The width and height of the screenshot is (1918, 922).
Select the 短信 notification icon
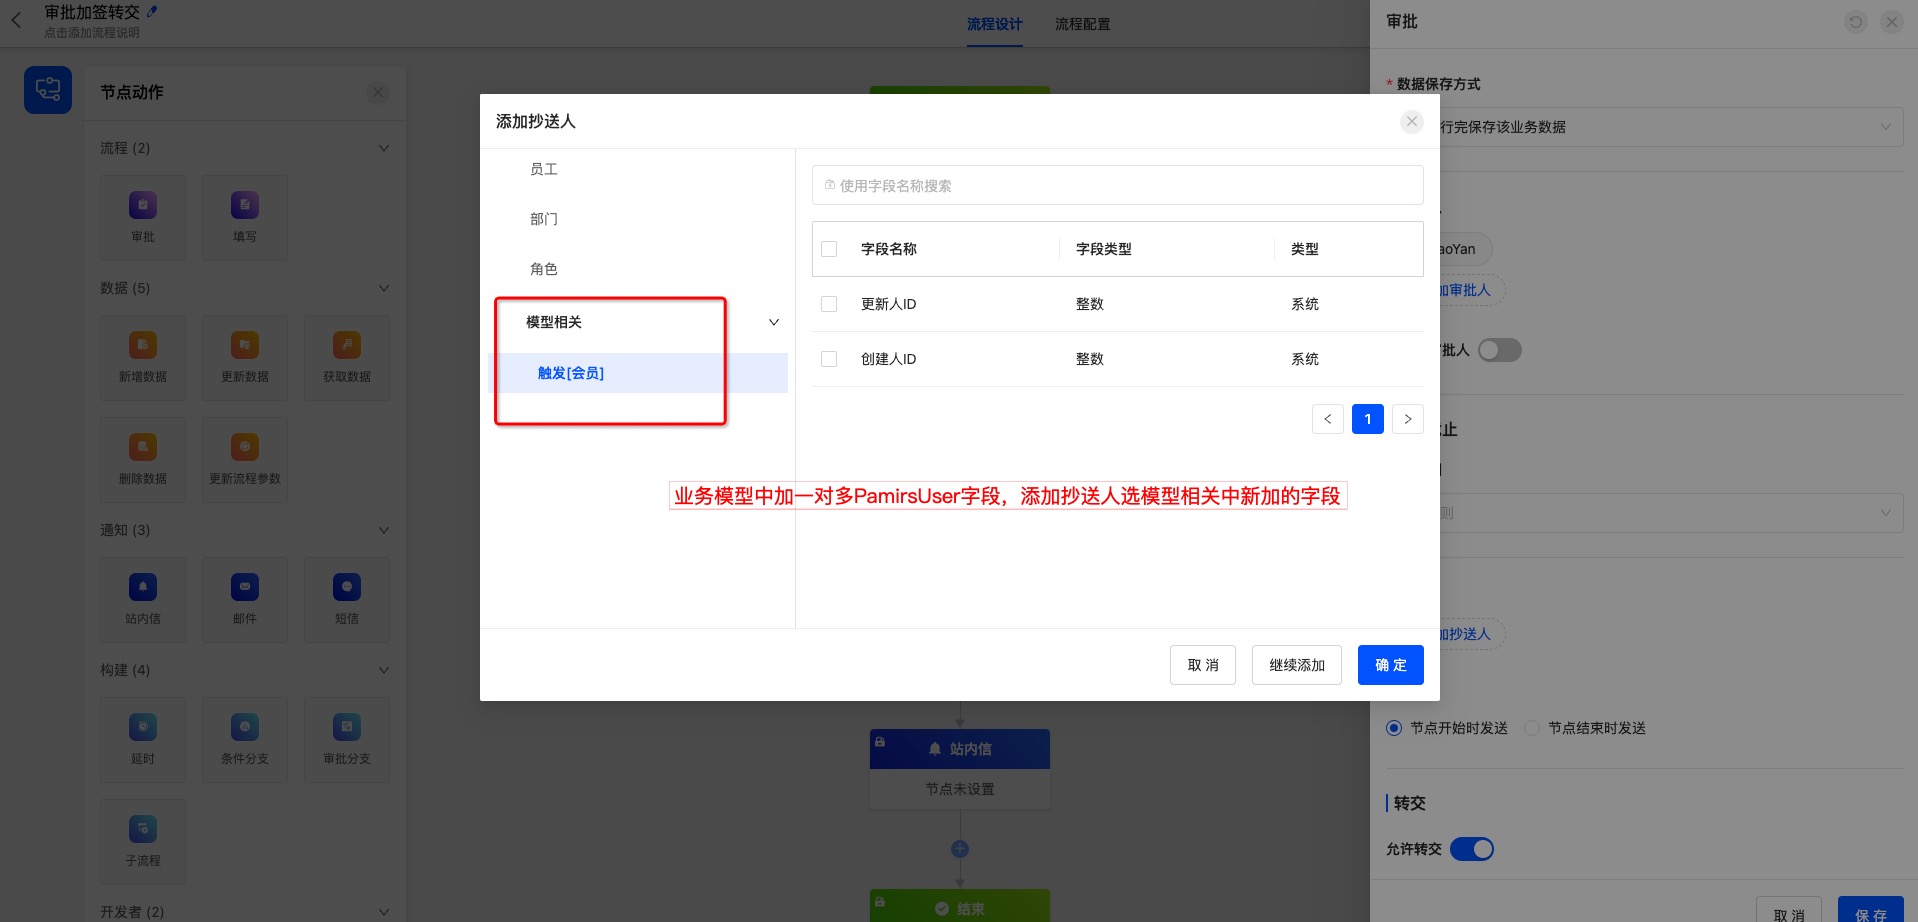[x=347, y=587]
